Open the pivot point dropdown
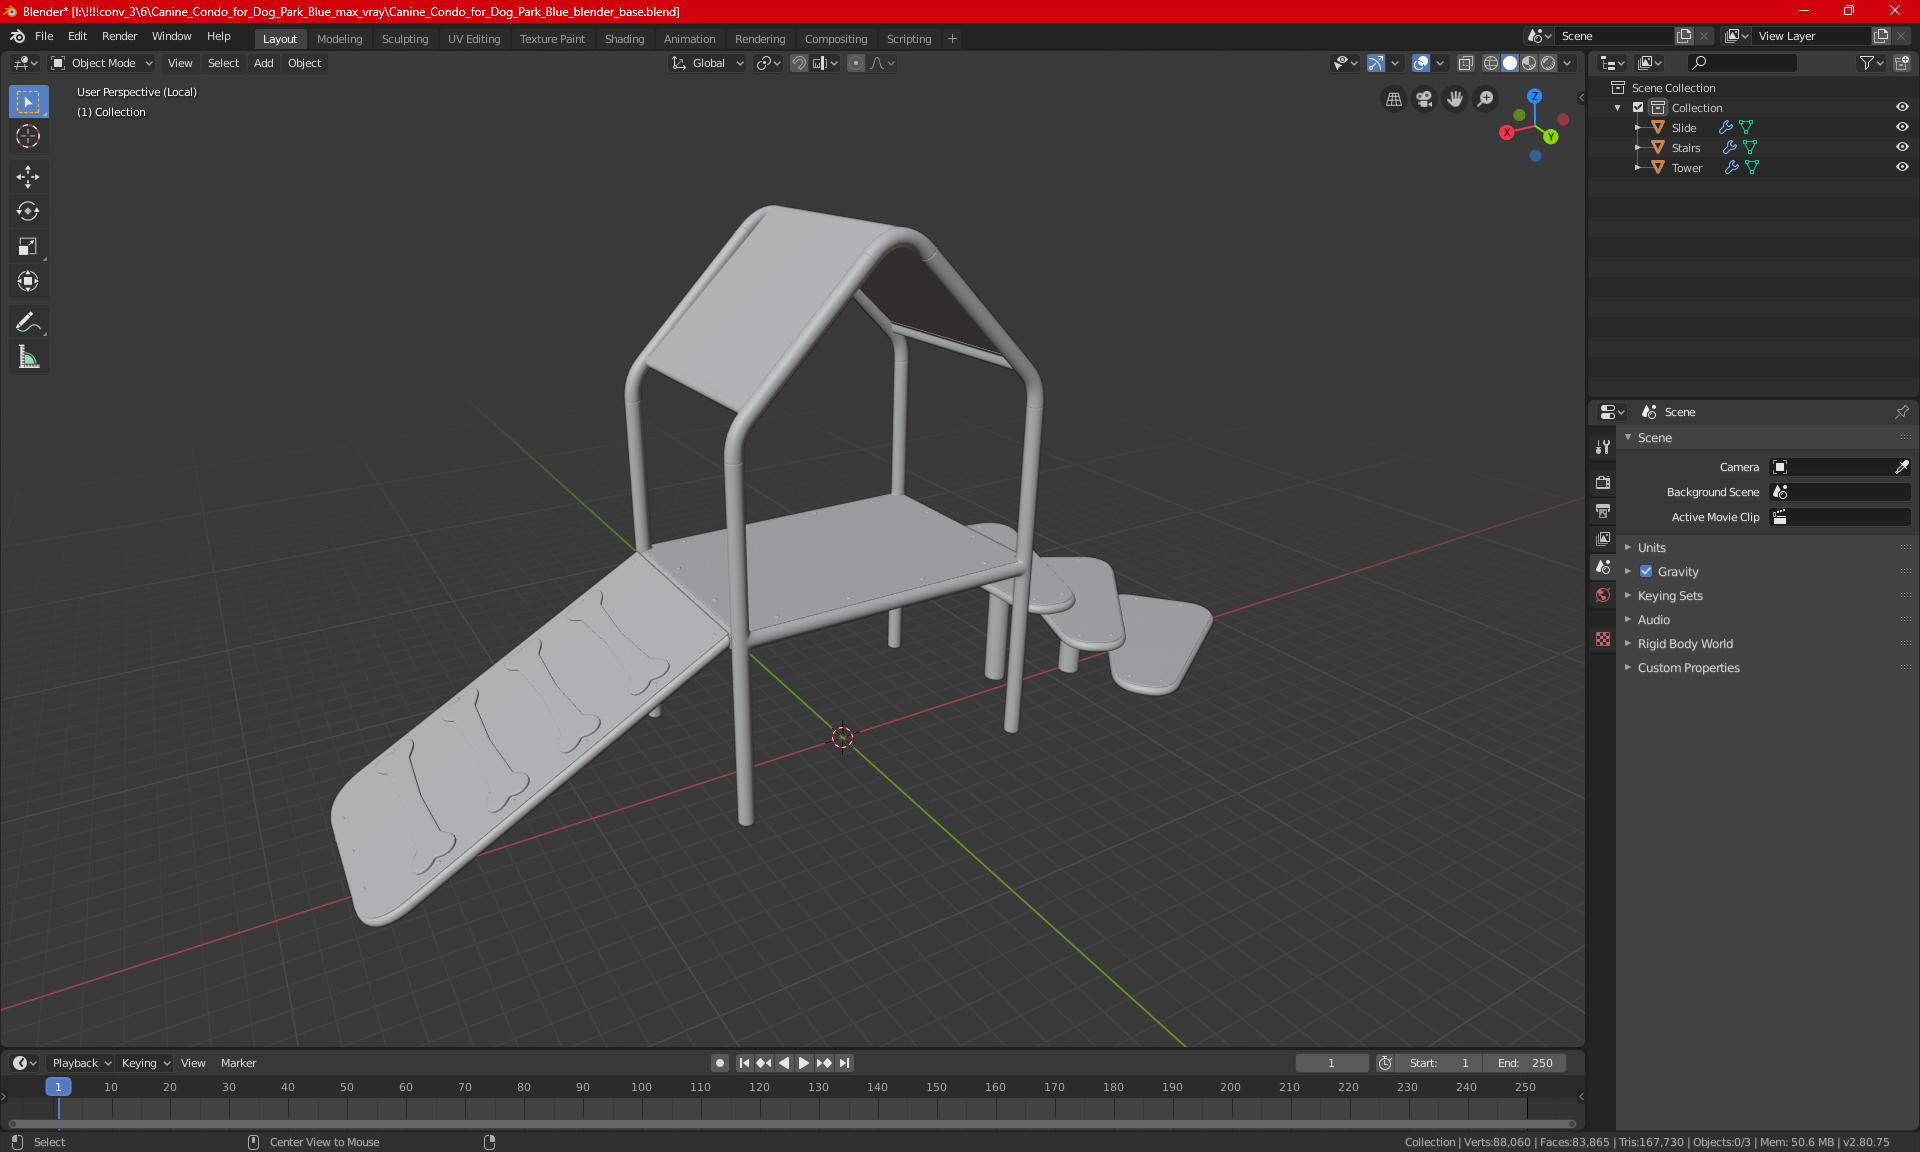 pyautogui.click(x=768, y=63)
